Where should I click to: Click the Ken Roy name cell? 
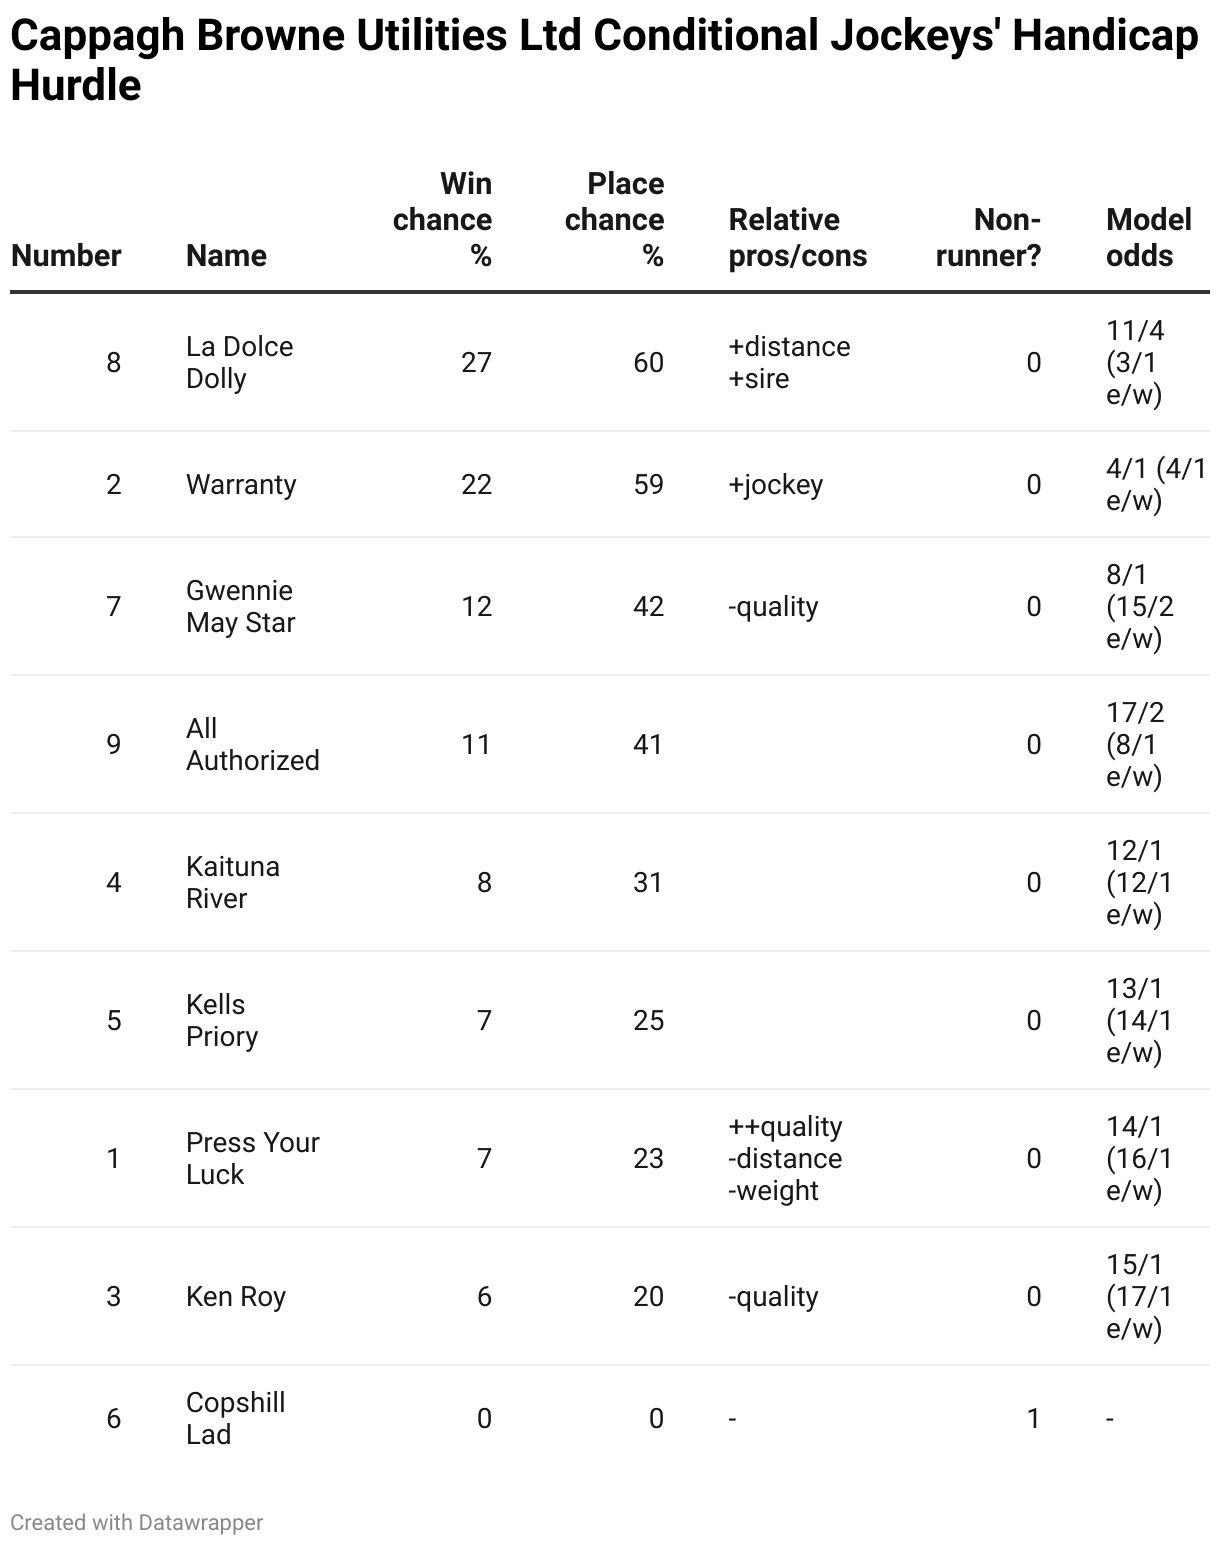click(236, 1296)
